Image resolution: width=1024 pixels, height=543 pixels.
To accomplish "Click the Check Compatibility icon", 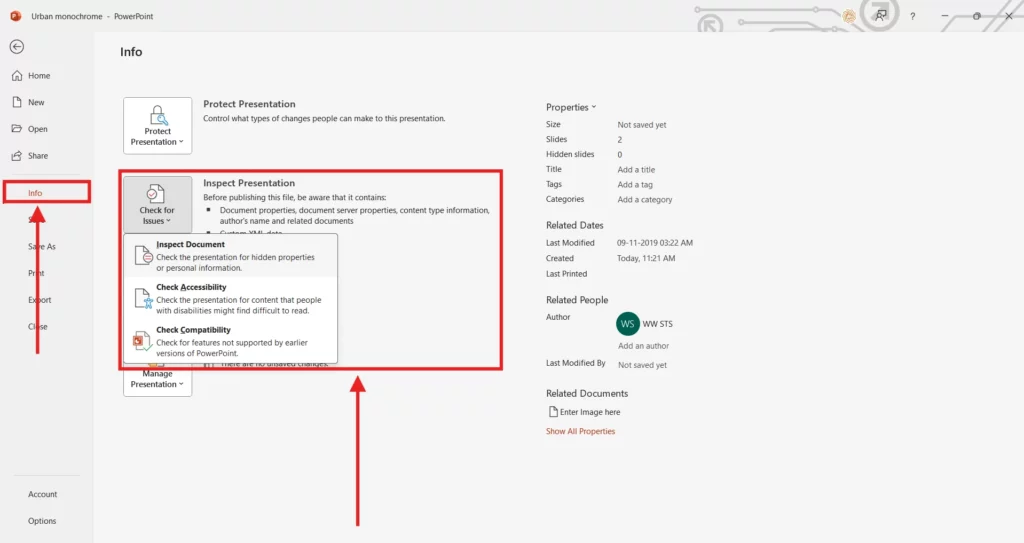I will (143, 341).
